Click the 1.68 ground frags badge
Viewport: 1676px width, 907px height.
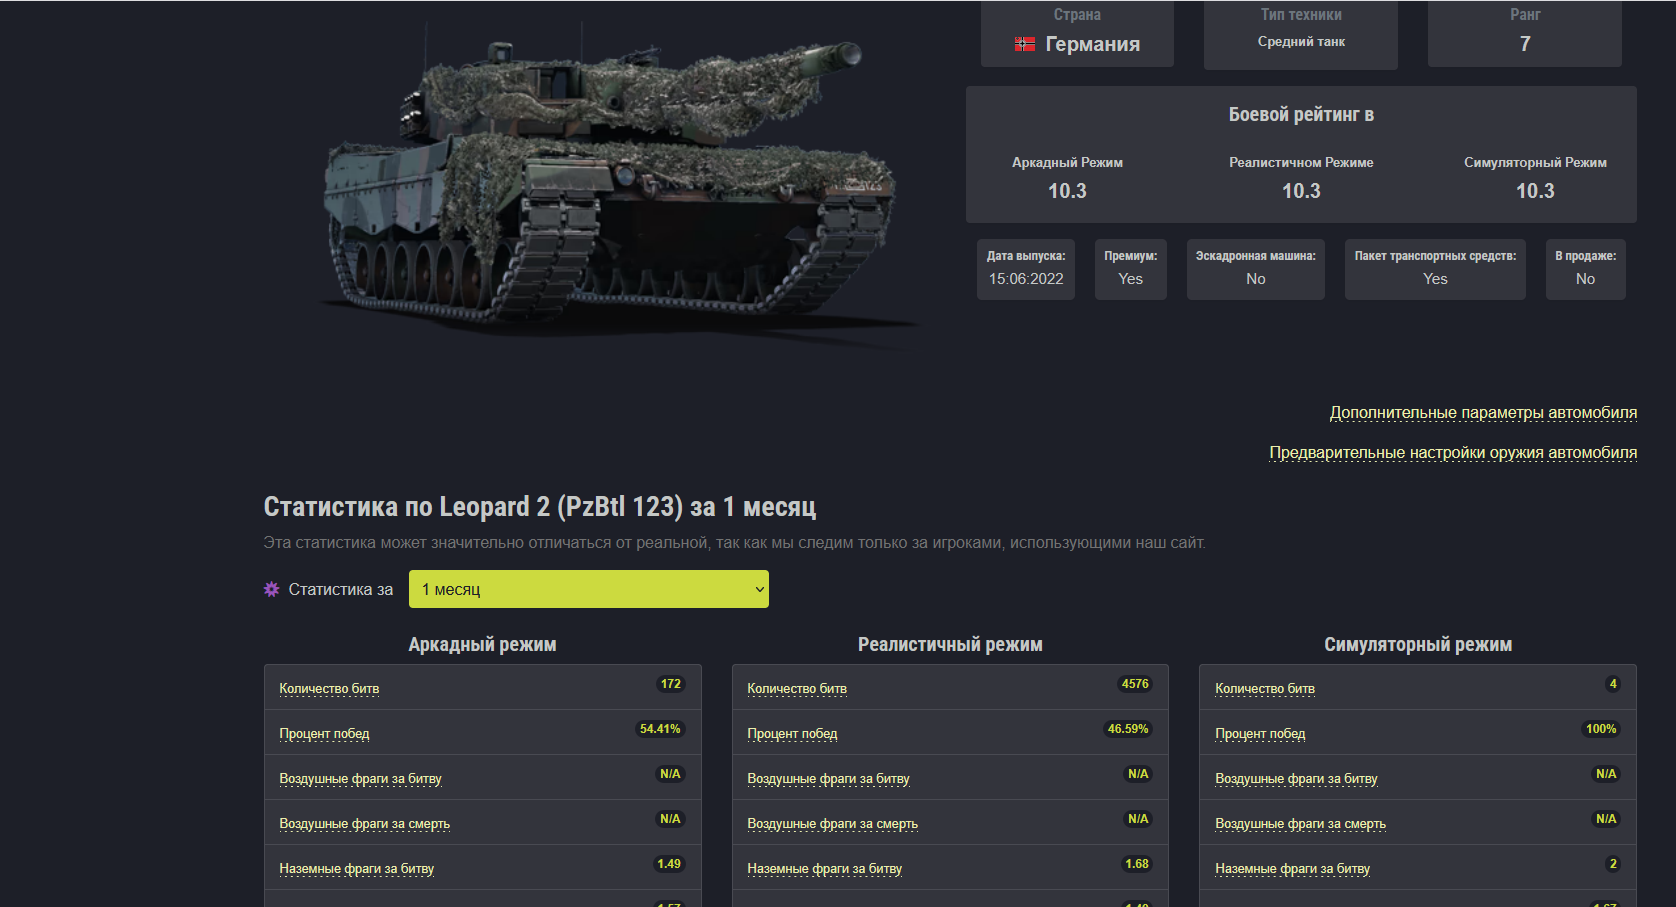[x=1137, y=864]
